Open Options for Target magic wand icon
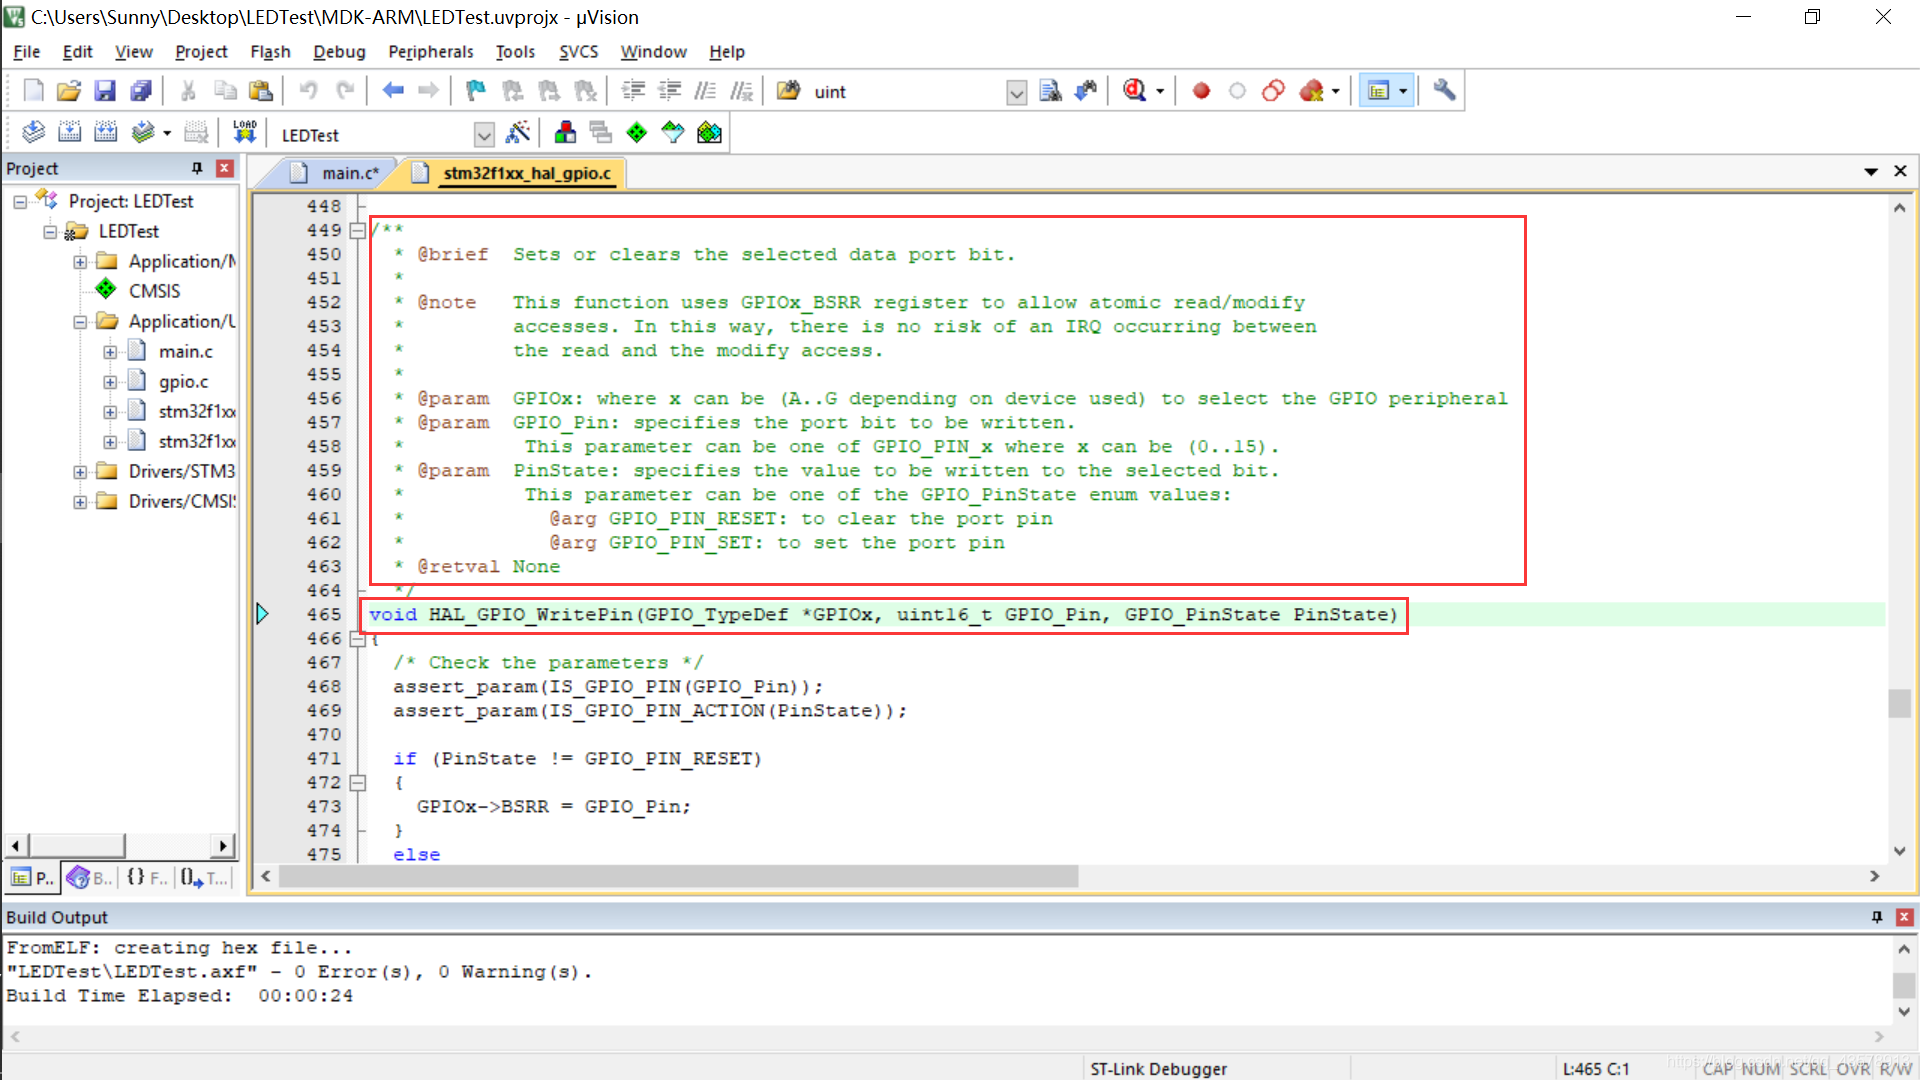Viewport: 1920px width, 1080px height. click(x=518, y=132)
